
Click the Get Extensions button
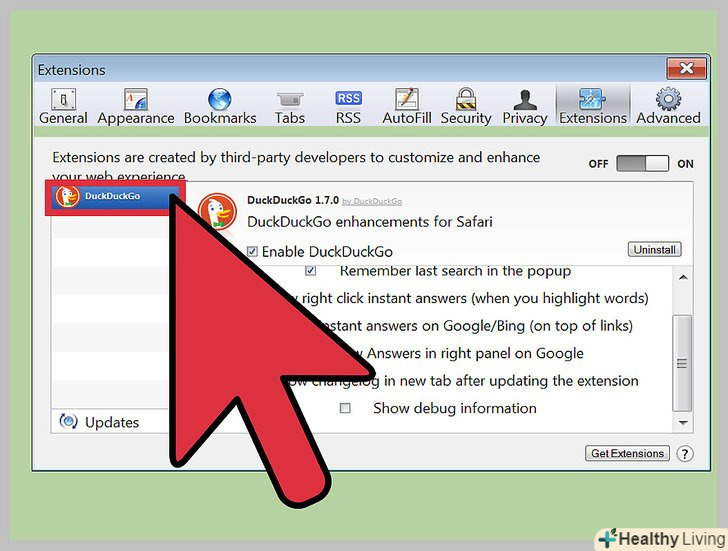tap(627, 454)
